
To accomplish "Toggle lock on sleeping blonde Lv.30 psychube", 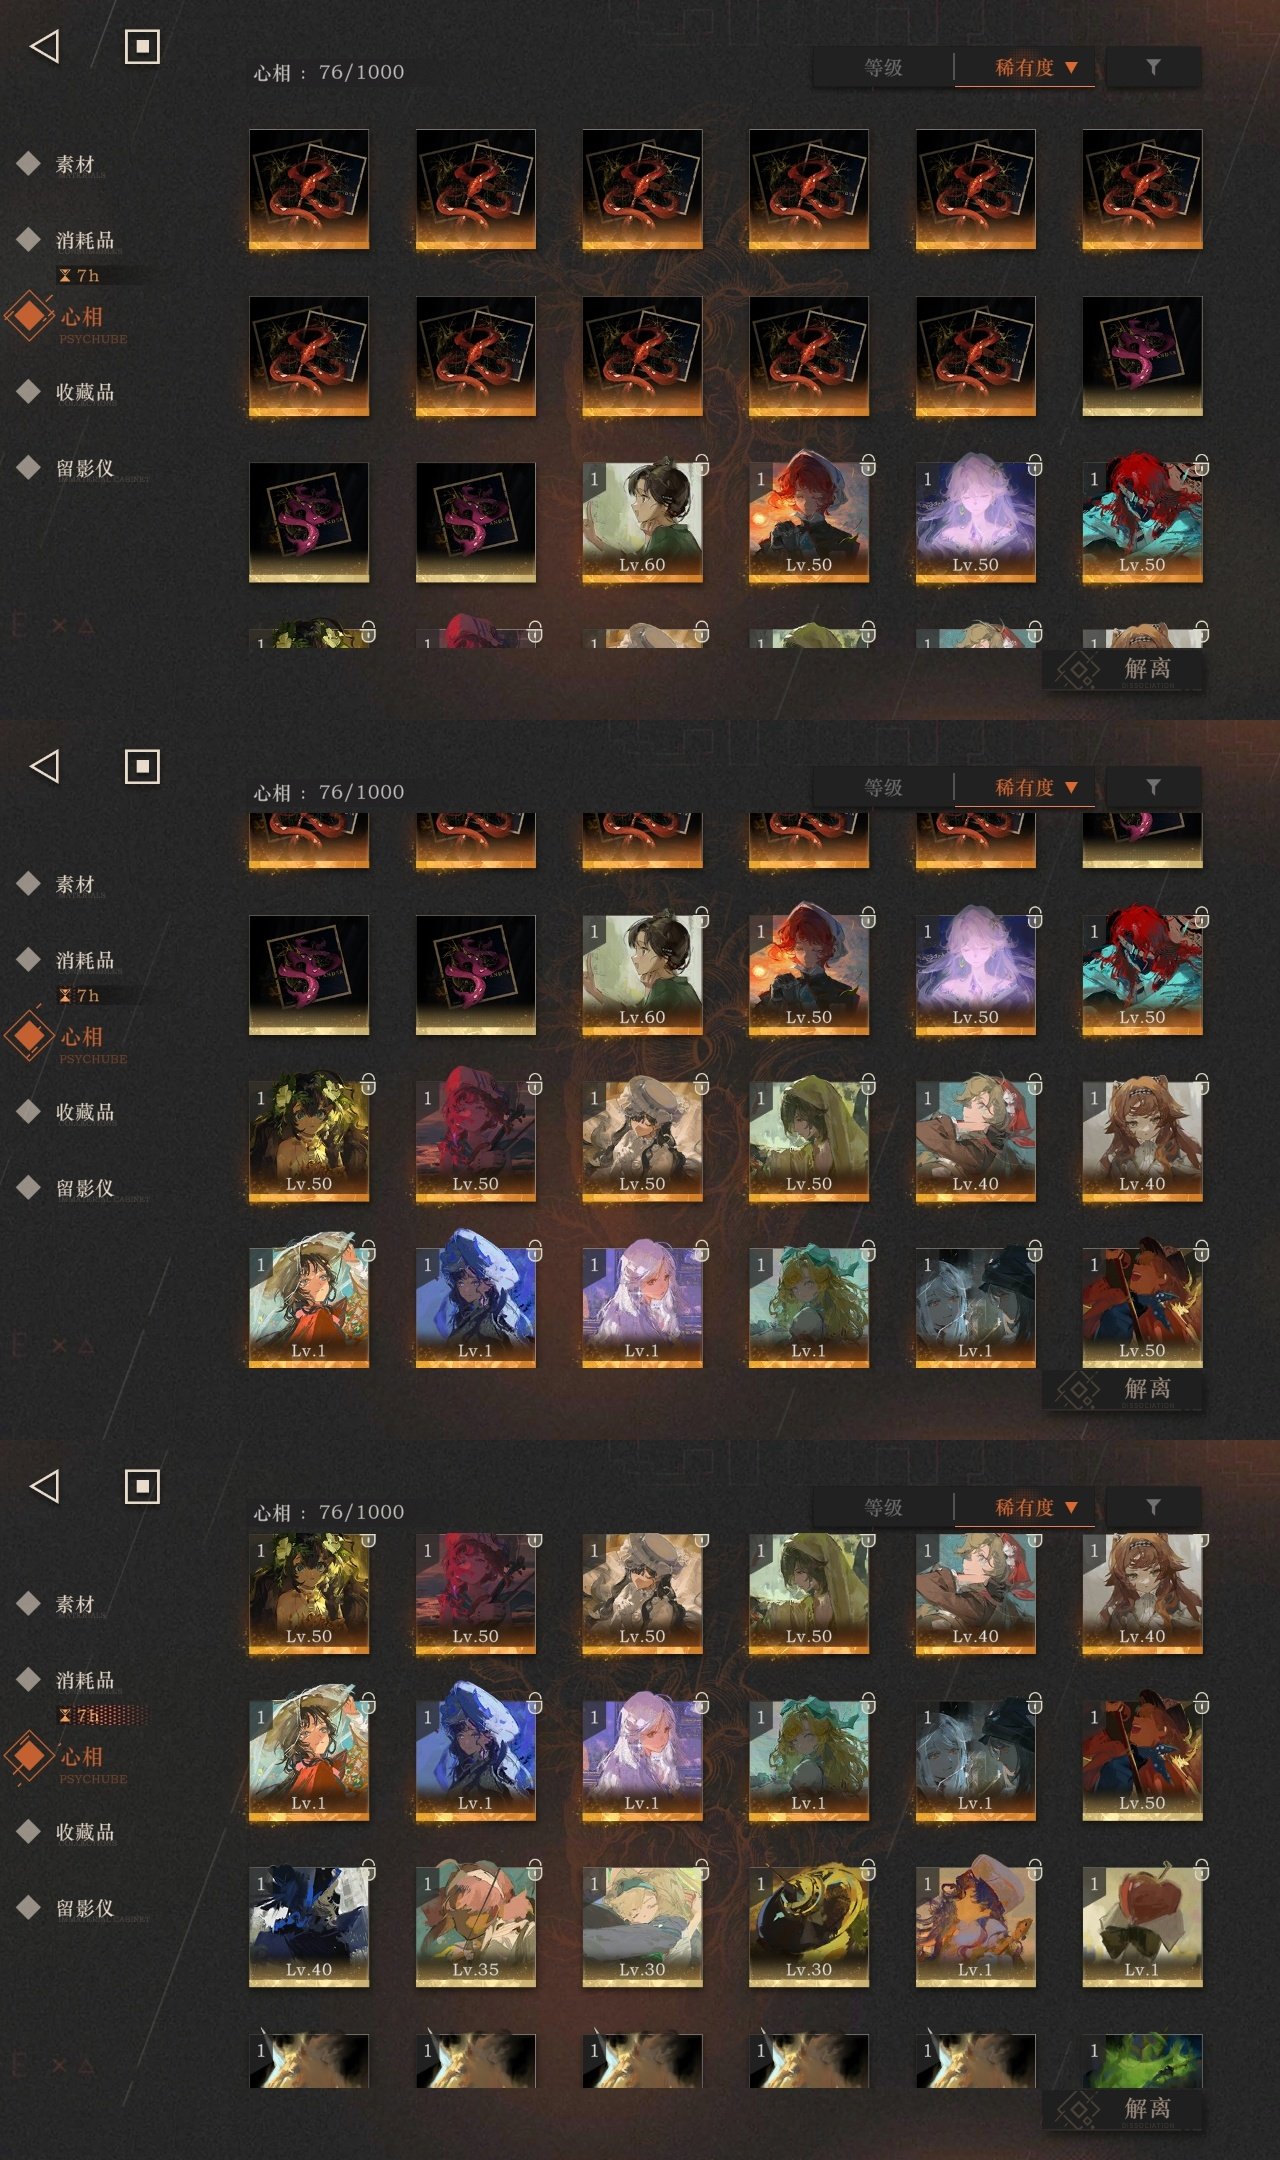I will 702,1869.
